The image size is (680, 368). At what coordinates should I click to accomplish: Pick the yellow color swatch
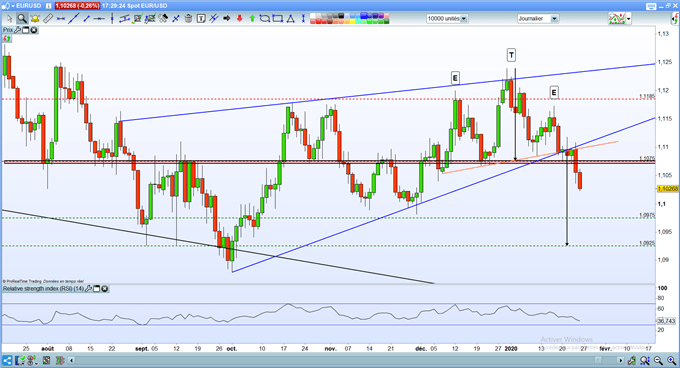[353, 21]
